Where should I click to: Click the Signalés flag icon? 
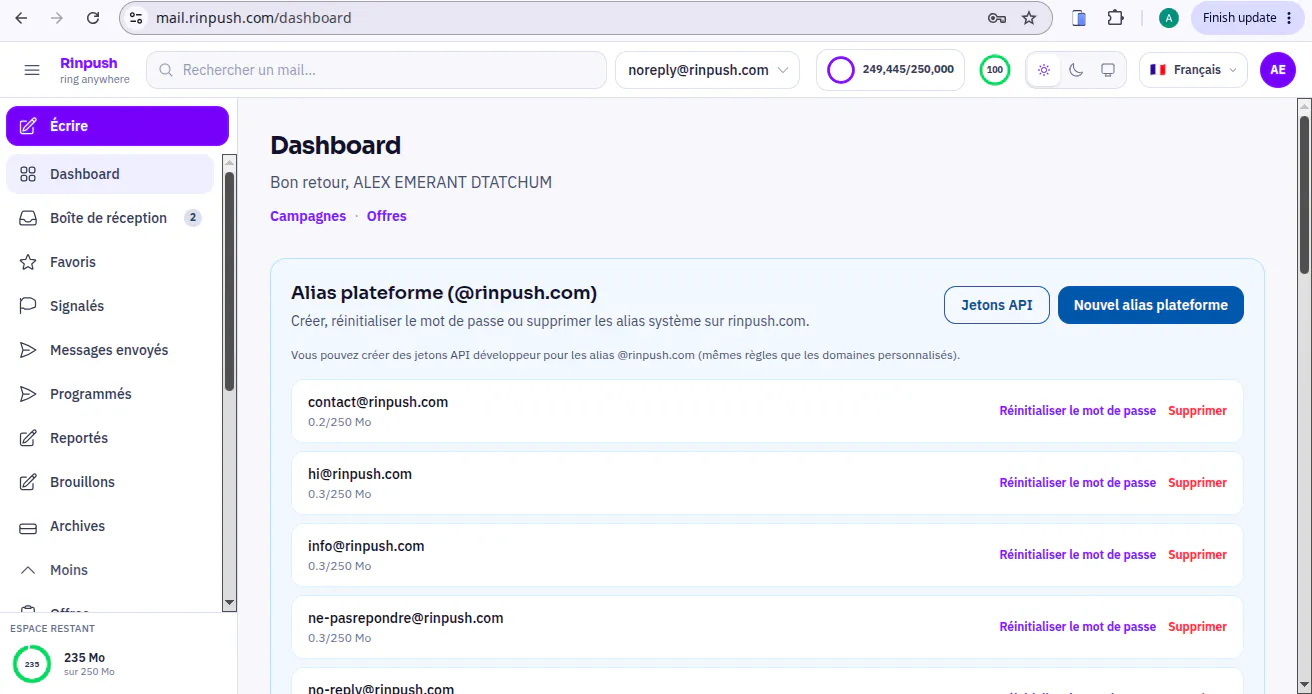click(29, 306)
